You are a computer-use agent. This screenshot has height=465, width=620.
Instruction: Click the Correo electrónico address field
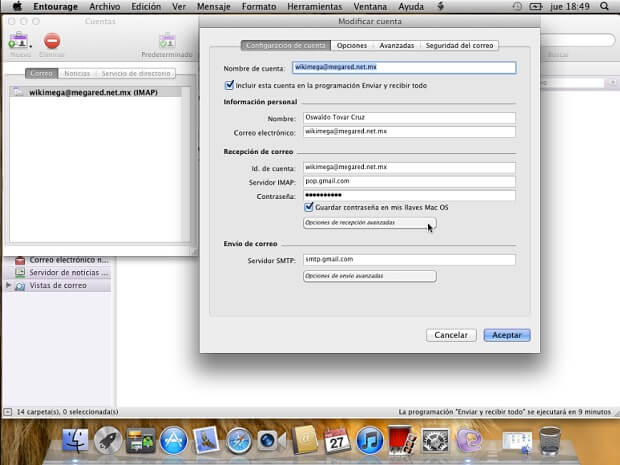[409, 132]
